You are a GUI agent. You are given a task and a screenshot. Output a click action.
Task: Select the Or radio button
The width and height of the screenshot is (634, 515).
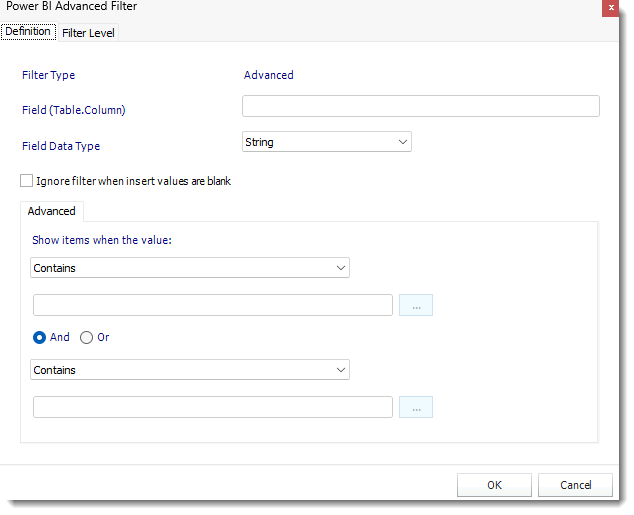pos(86,337)
